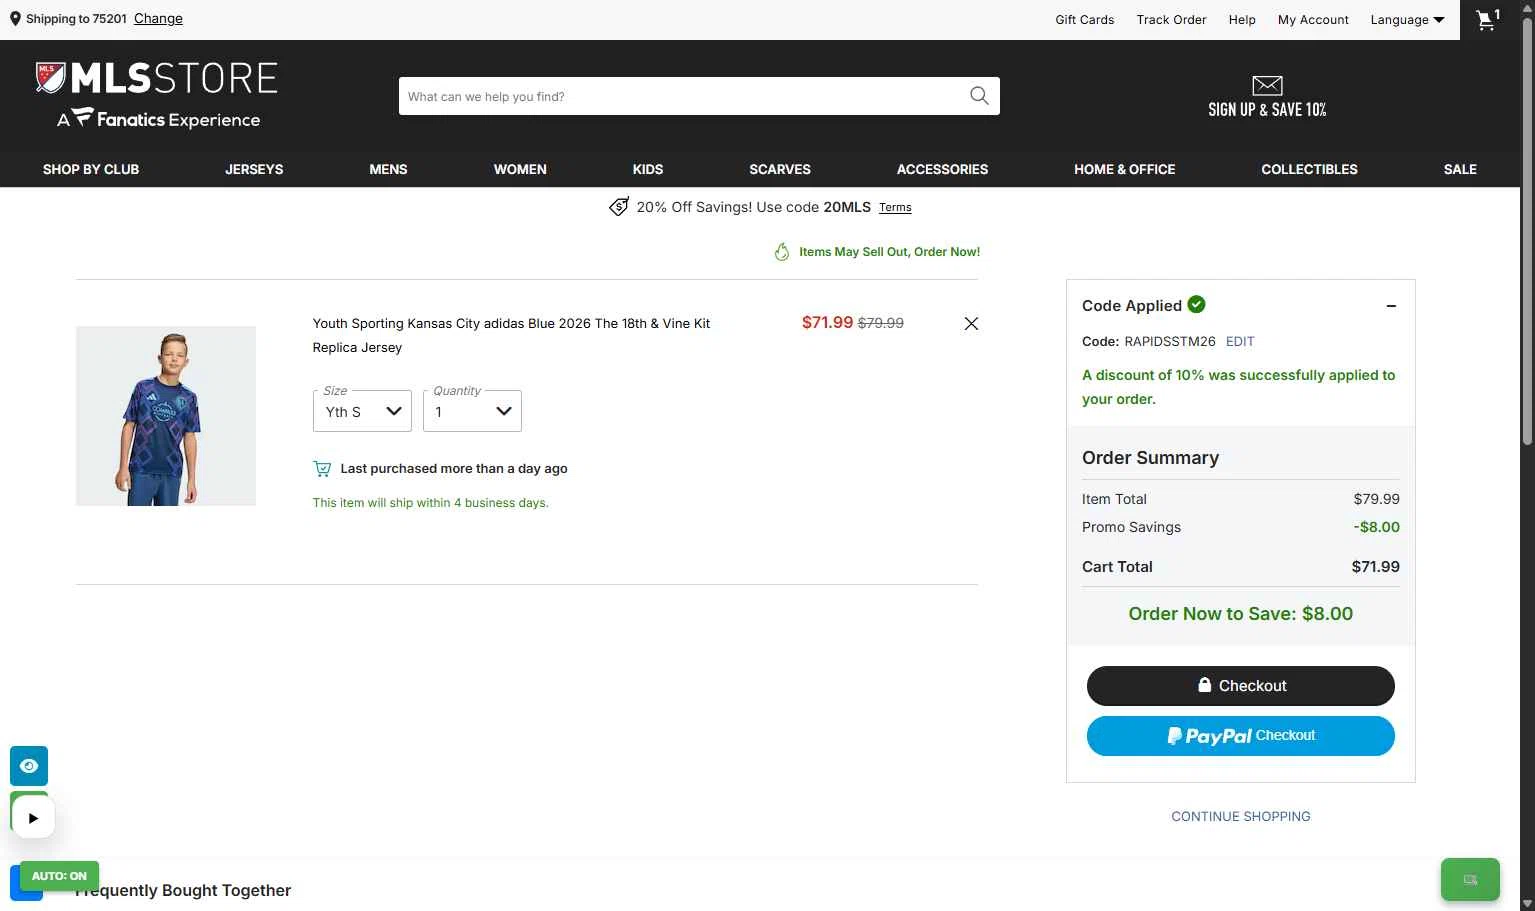Viewport: 1535px width, 911px height.
Task: Toggle the AUTO: ON badge
Action: point(59,876)
